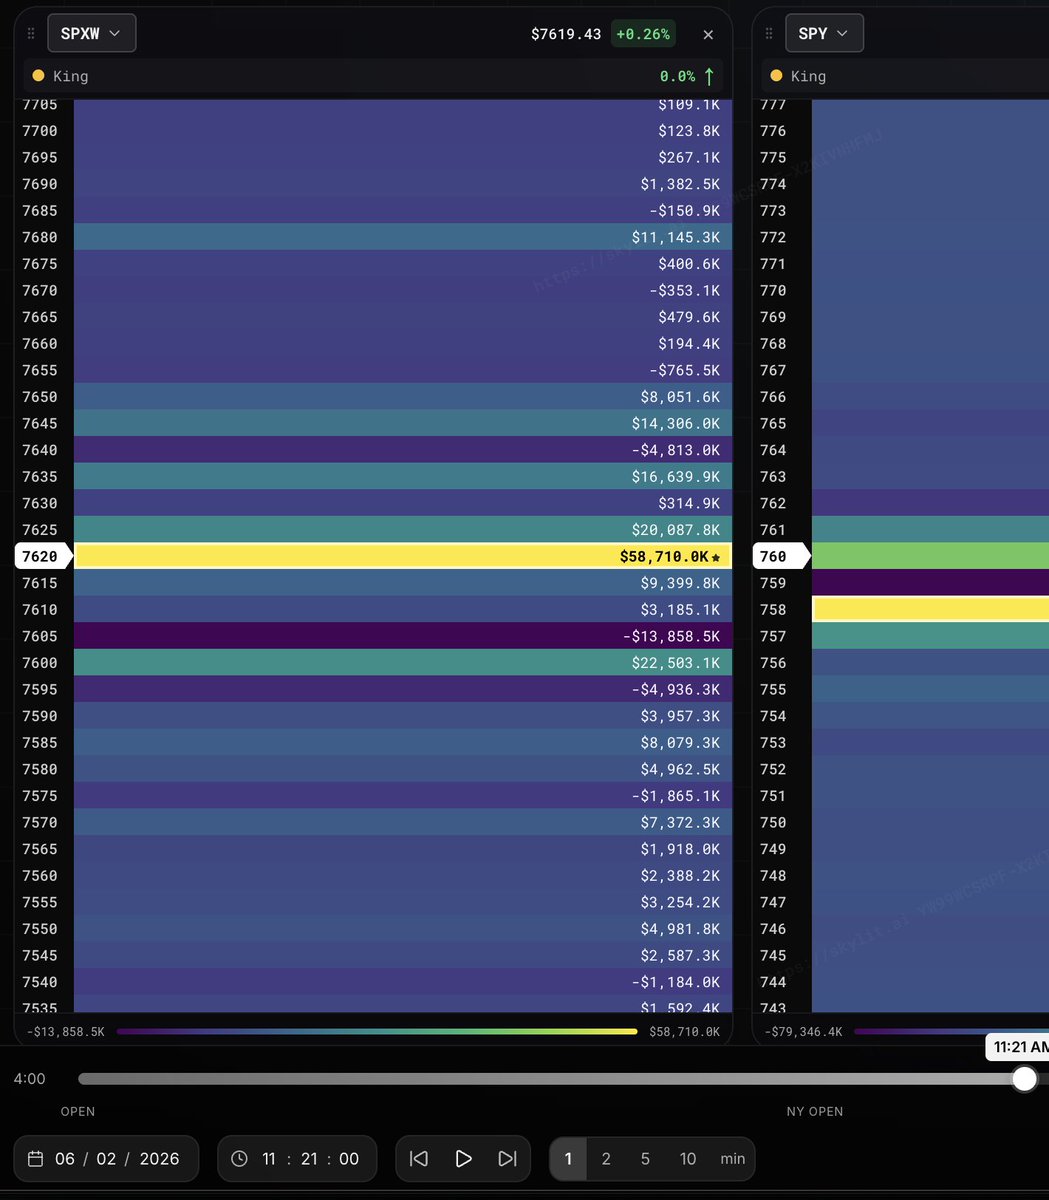Screen dimensions: 1049x1200
Task: Click the SPXW color scale gradient bar
Action: click(x=377, y=1031)
